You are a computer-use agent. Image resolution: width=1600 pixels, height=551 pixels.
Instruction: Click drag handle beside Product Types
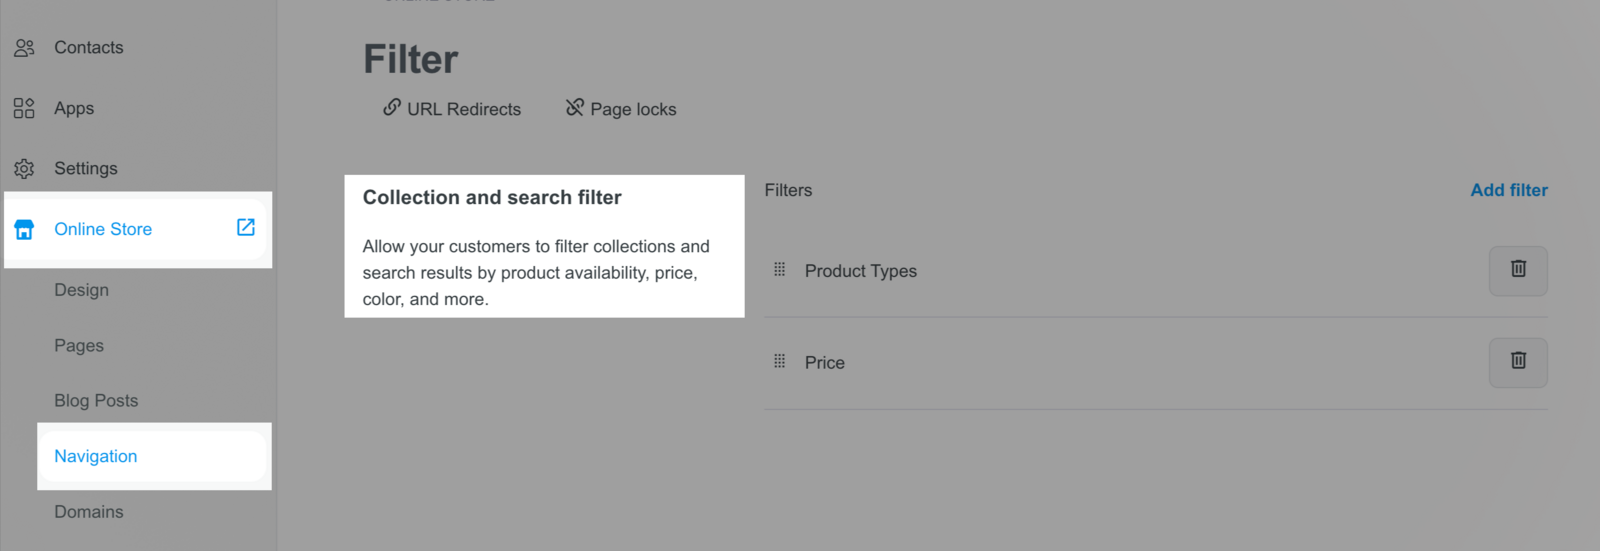780,269
